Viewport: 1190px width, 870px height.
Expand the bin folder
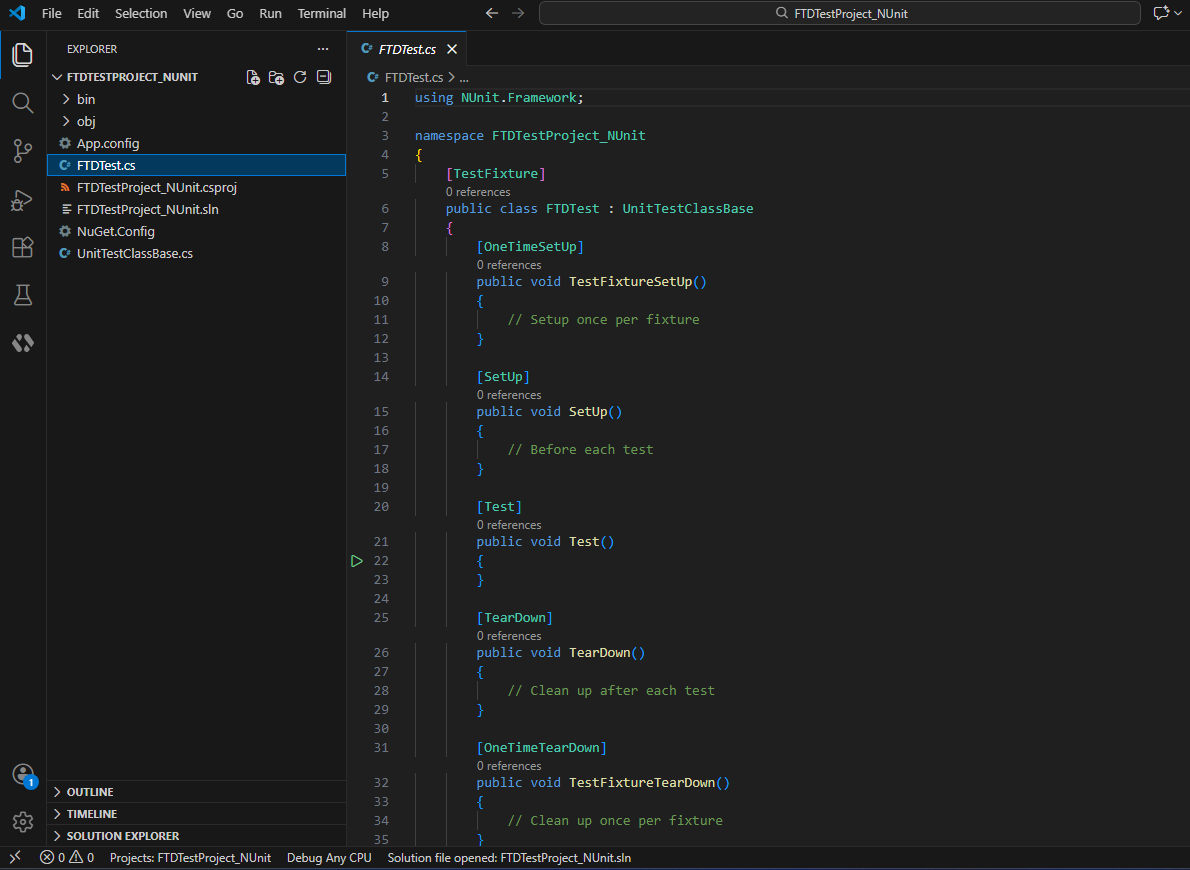coord(86,99)
